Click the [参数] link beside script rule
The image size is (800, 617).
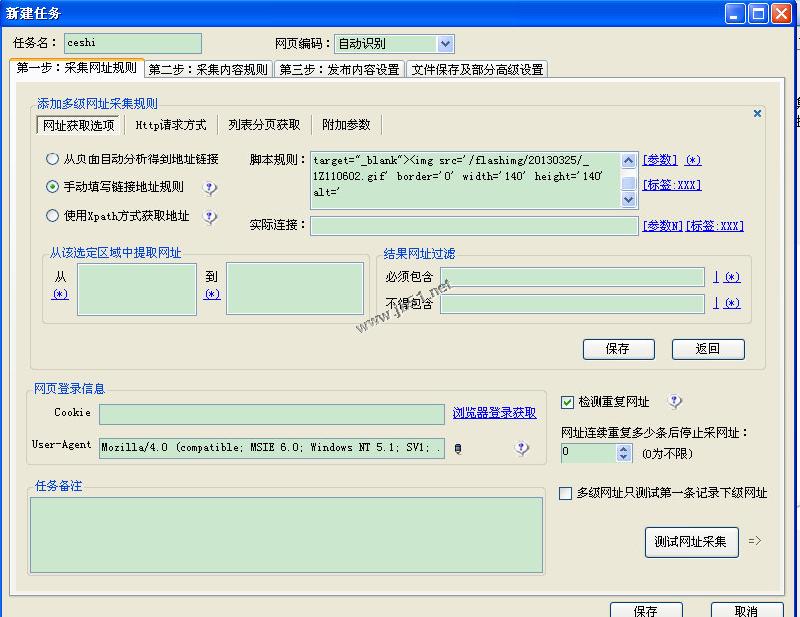tap(660, 160)
